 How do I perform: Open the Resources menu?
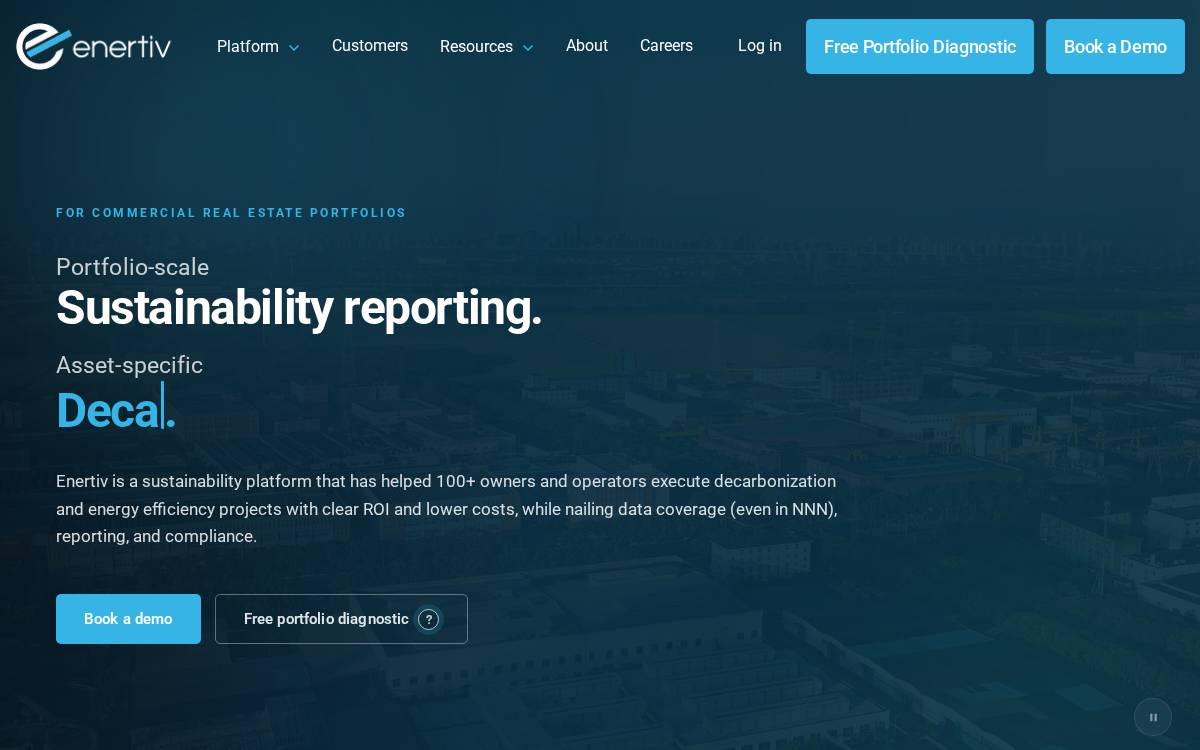[x=476, y=47]
